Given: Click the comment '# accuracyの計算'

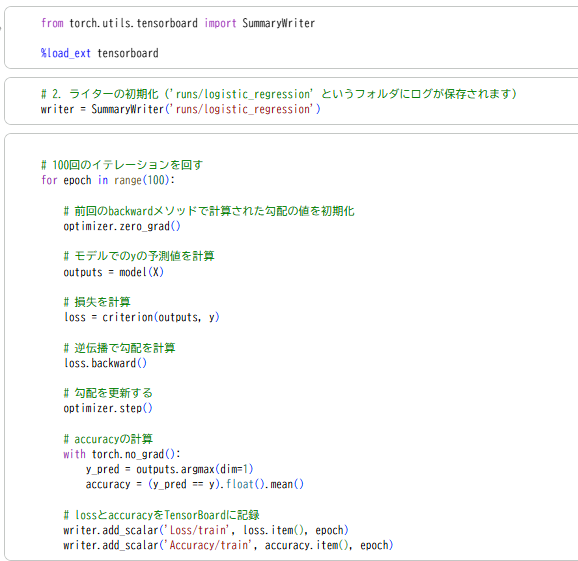Looking at the screenshot, I should pyautogui.click(x=108, y=439).
